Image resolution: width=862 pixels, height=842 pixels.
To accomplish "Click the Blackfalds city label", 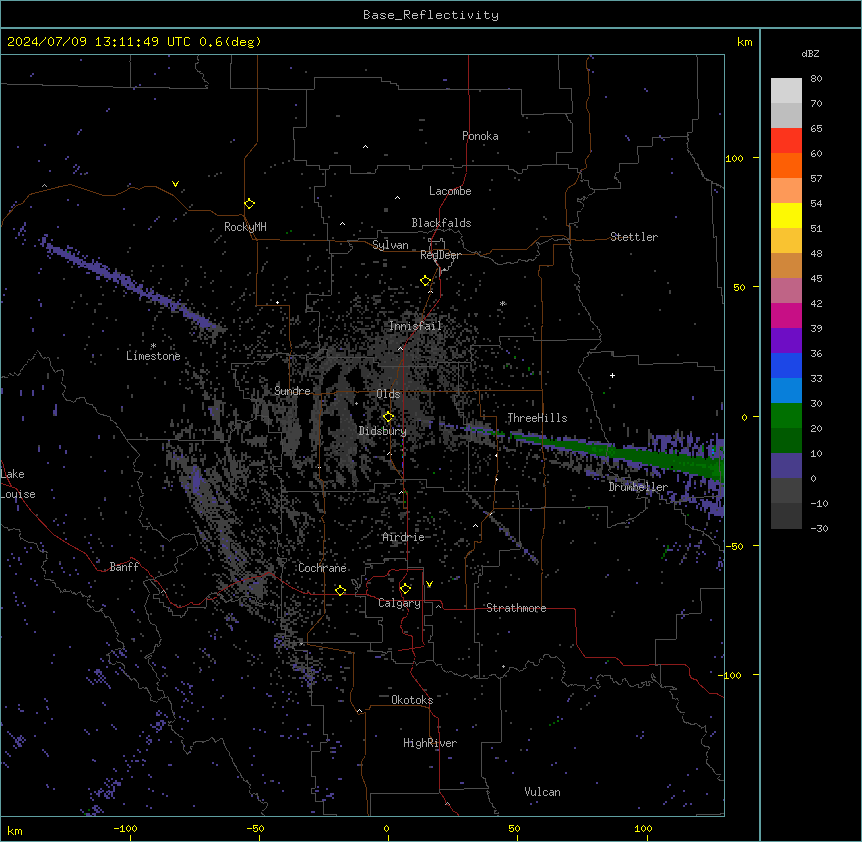I will [441, 223].
